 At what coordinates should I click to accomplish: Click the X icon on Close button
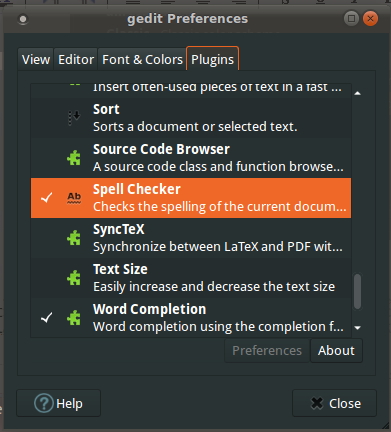click(x=317, y=403)
